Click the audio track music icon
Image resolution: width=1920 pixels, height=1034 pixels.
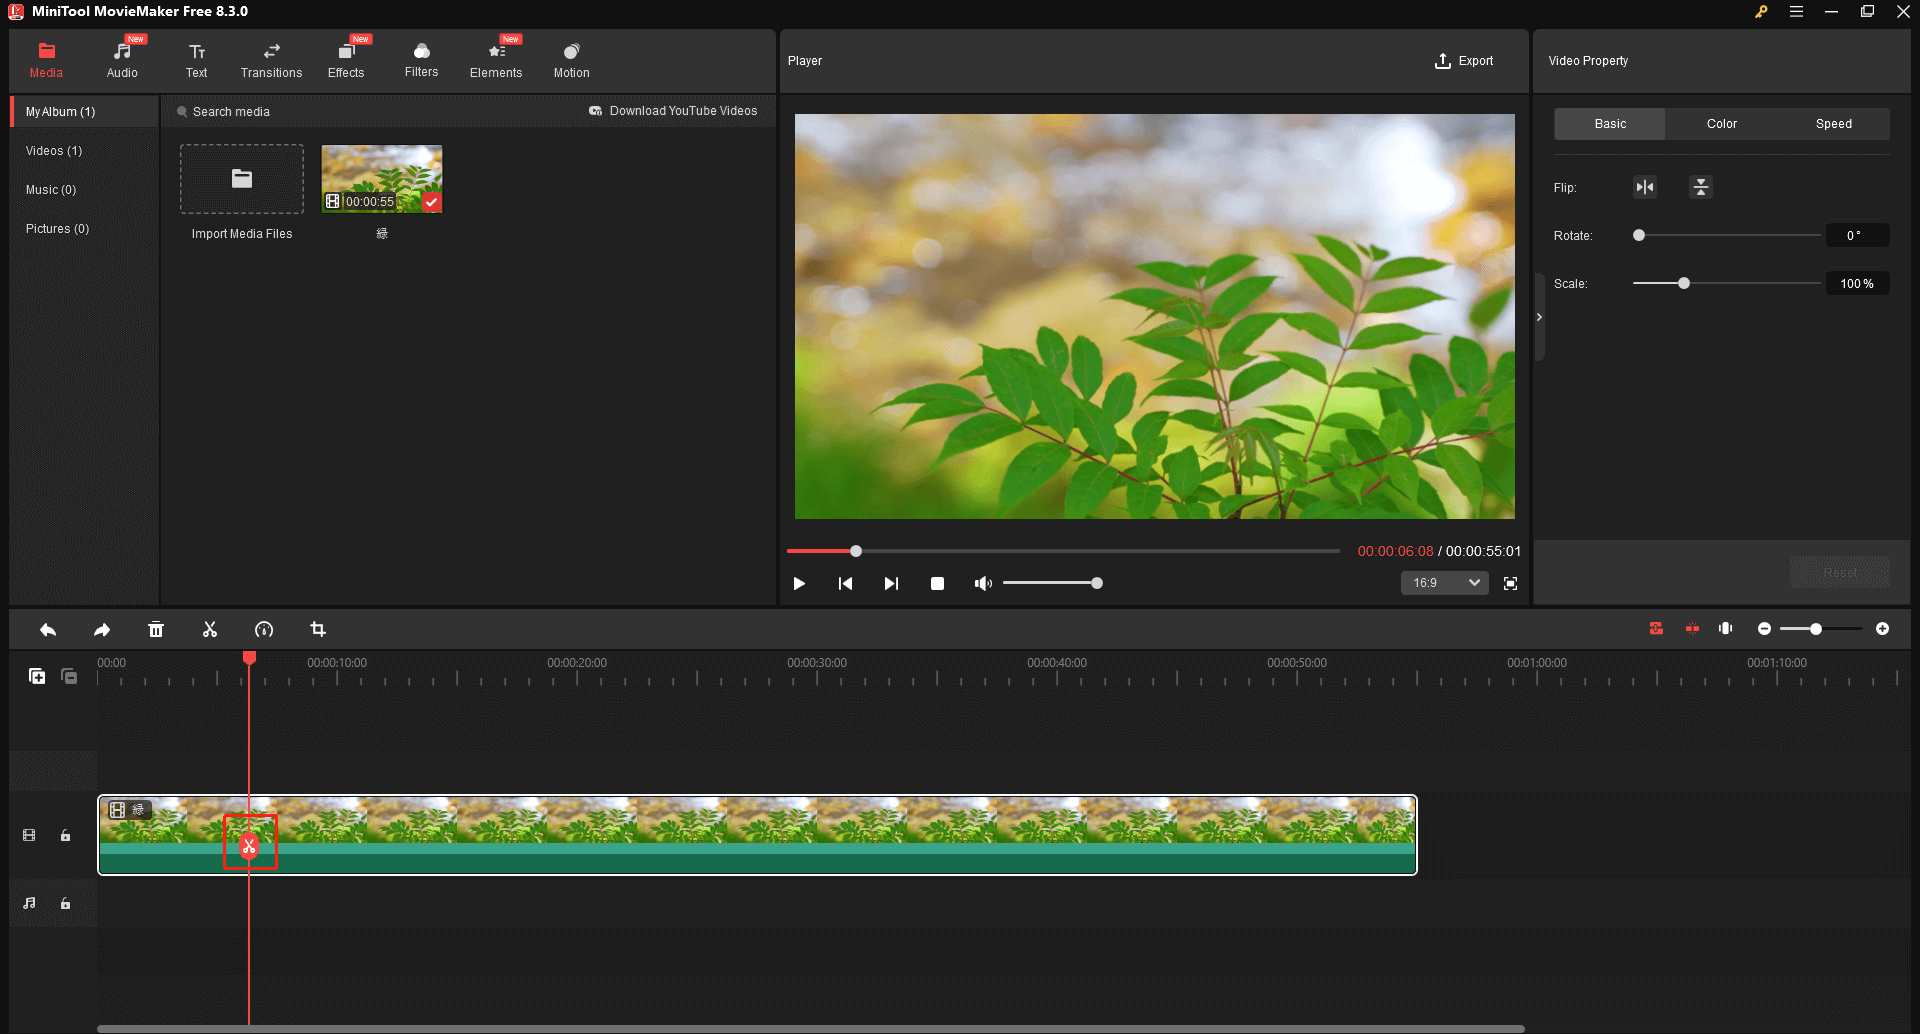[29, 904]
